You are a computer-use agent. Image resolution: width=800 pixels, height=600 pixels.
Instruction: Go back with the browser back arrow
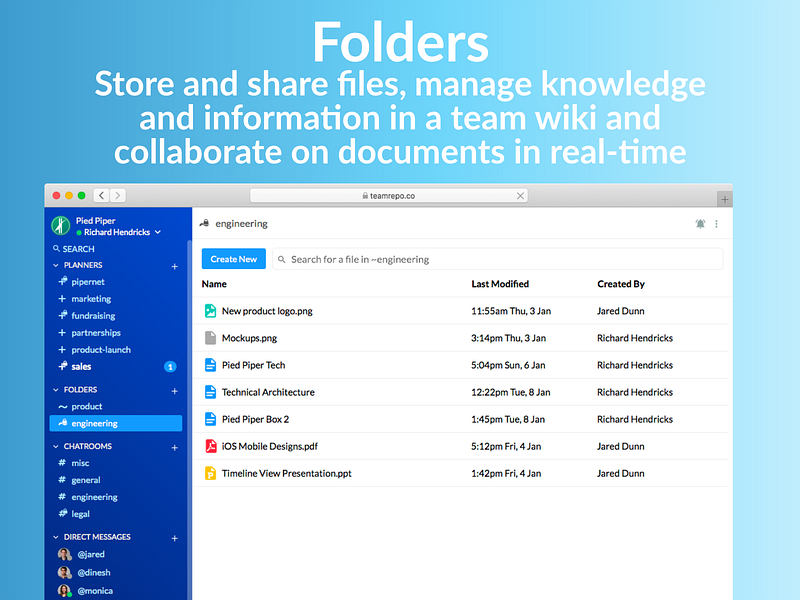click(x=102, y=195)
